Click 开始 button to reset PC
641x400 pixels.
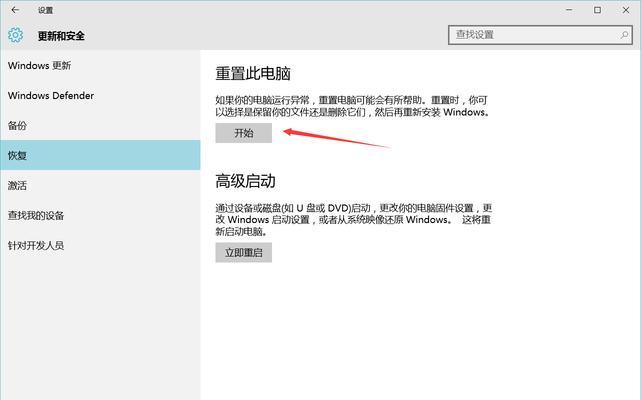click(x=244, y=133)
